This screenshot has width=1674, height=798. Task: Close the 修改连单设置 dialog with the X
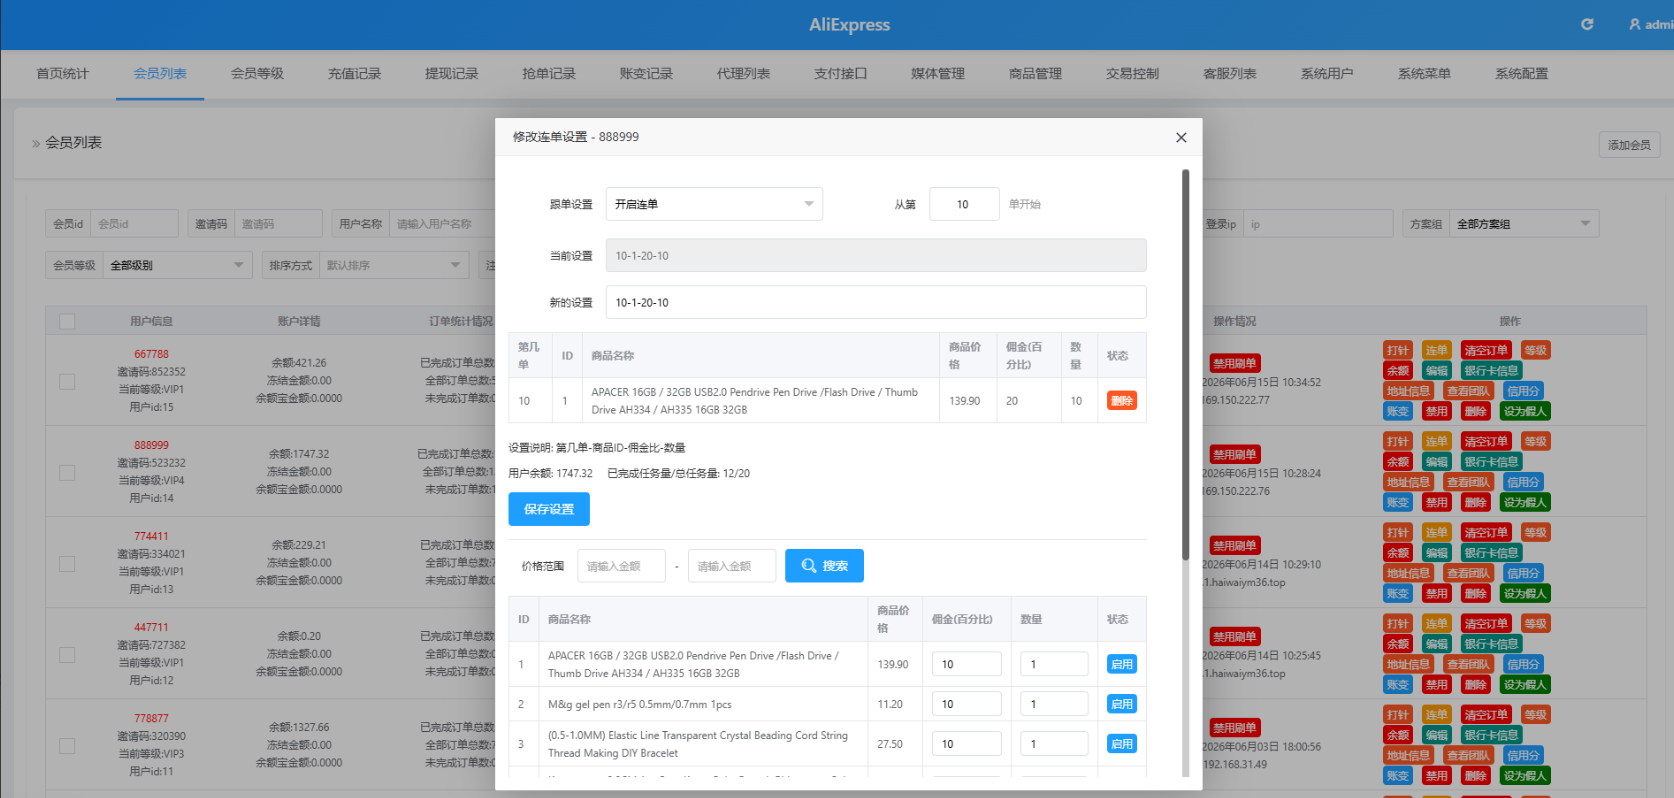[1181, 137]
